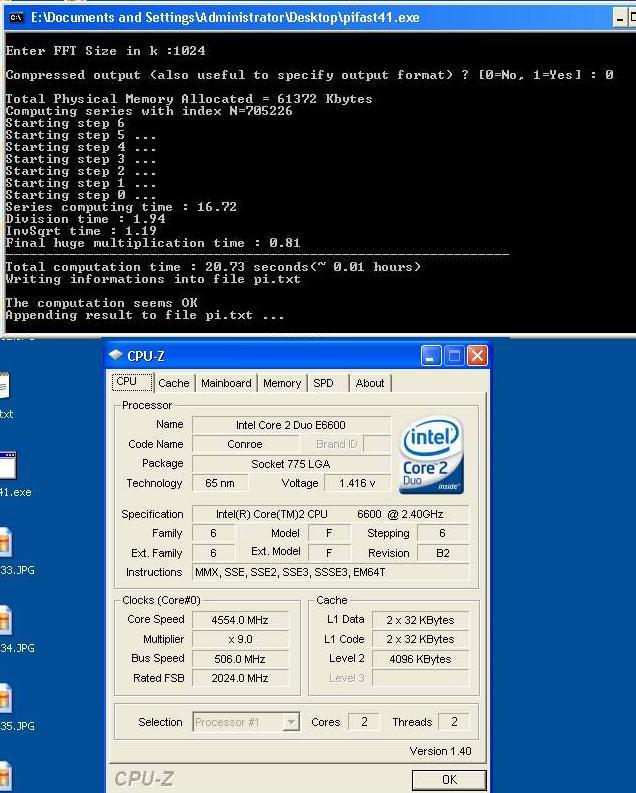The image size is (636, 793).
Task: Click the Multiplier value 'x 9.0'
Action: [240, 639]
